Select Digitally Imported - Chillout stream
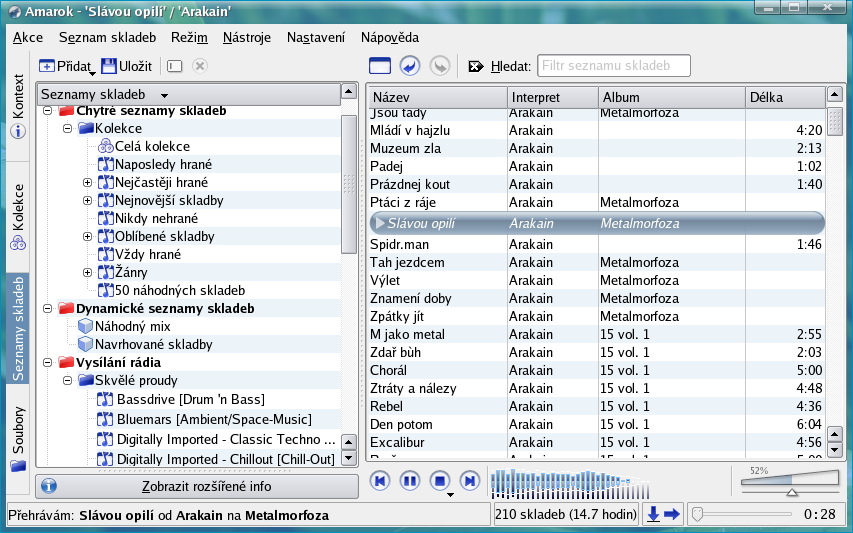Screen dimensions: 853x533 point(226,459)
